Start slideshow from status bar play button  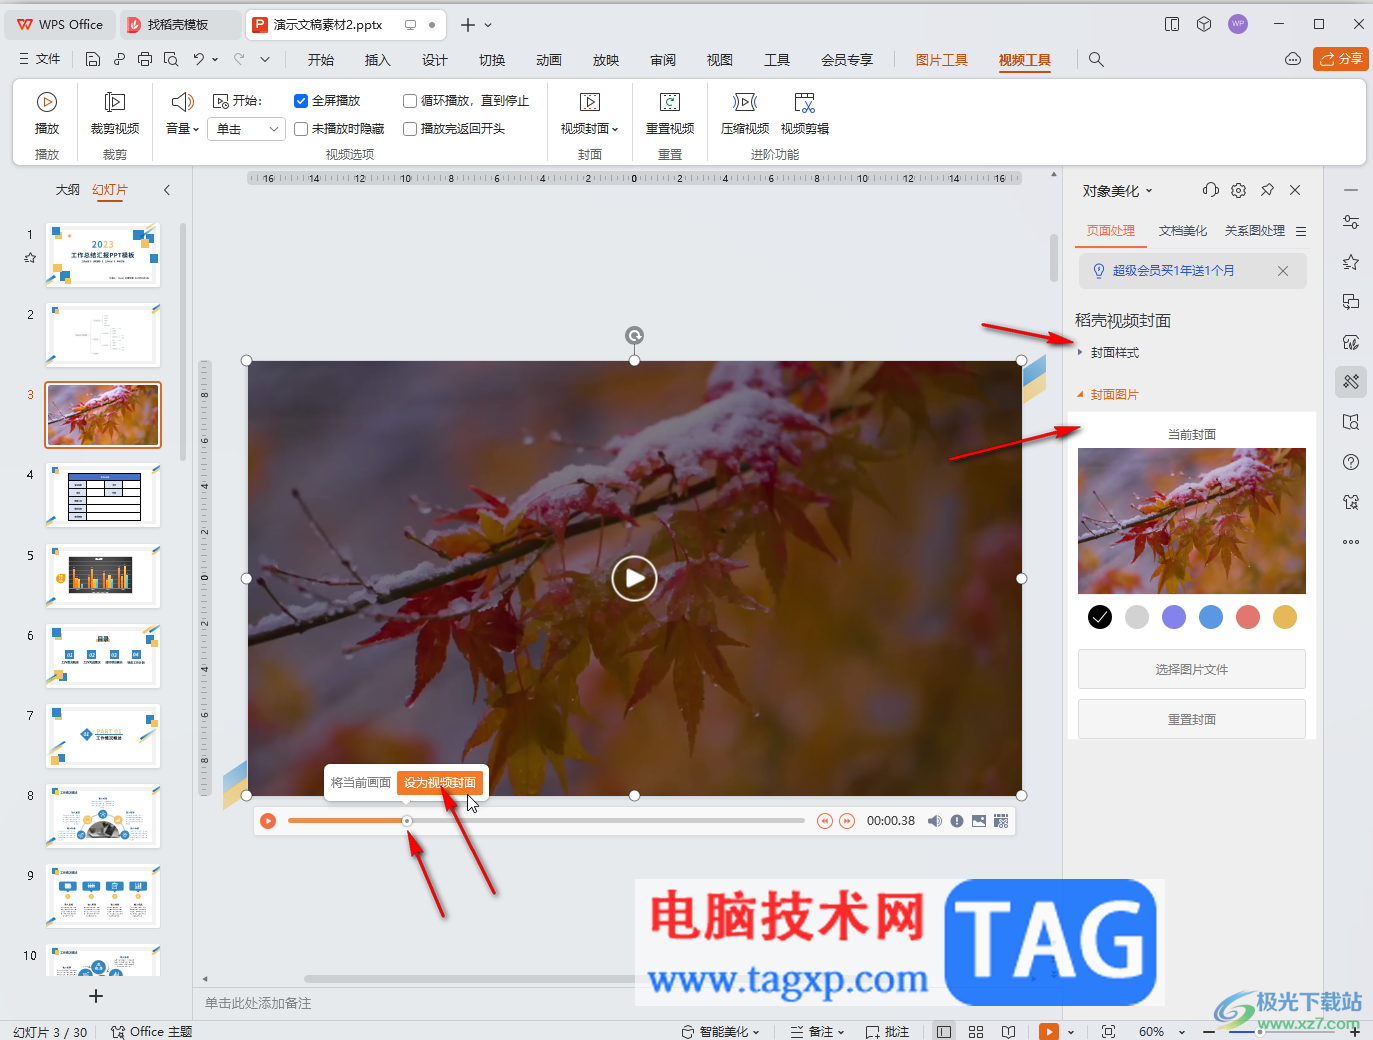pyautogui.click(x=1049, y=1031)
